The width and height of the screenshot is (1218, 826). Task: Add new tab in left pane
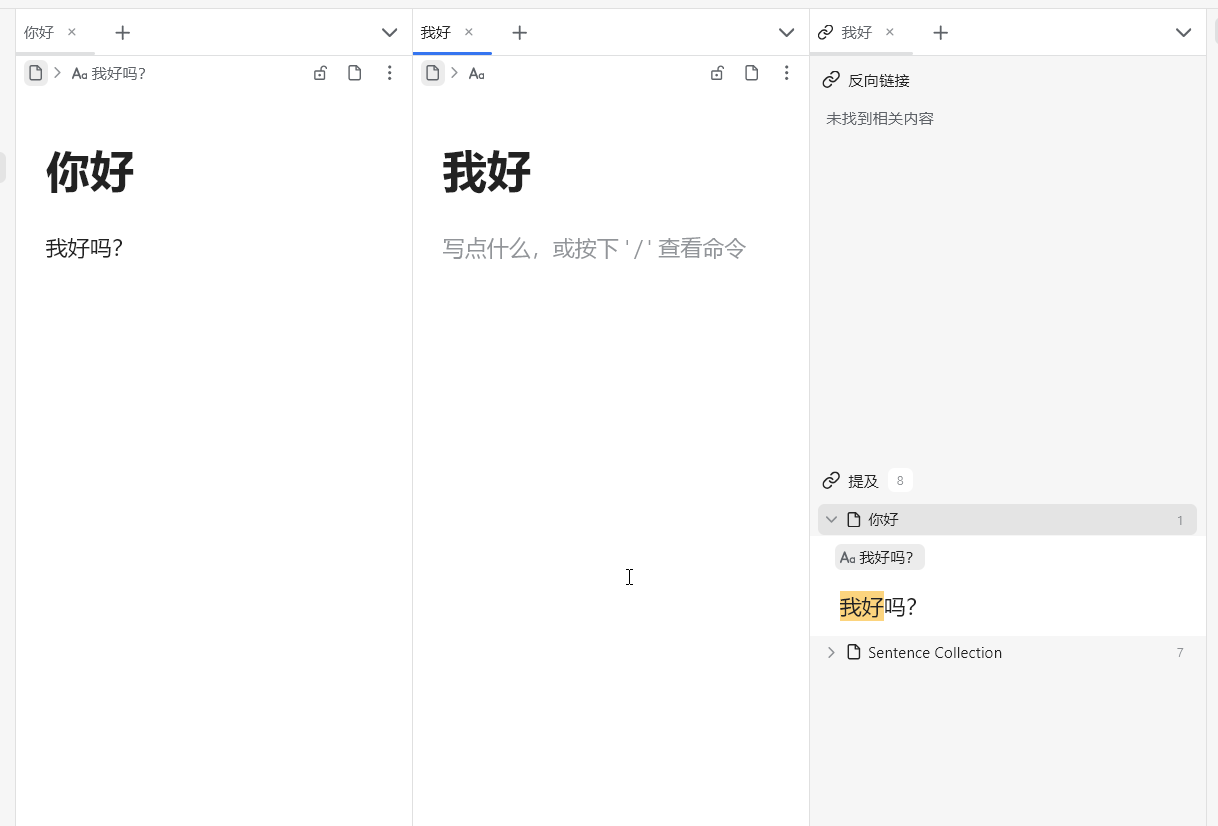[123, 33]
